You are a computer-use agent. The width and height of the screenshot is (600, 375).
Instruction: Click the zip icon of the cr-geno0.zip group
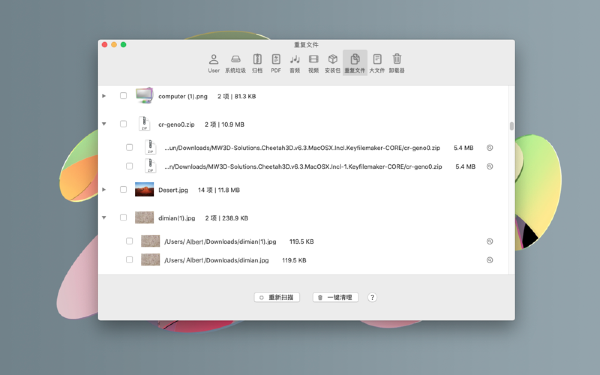click(x=144, y=124)
